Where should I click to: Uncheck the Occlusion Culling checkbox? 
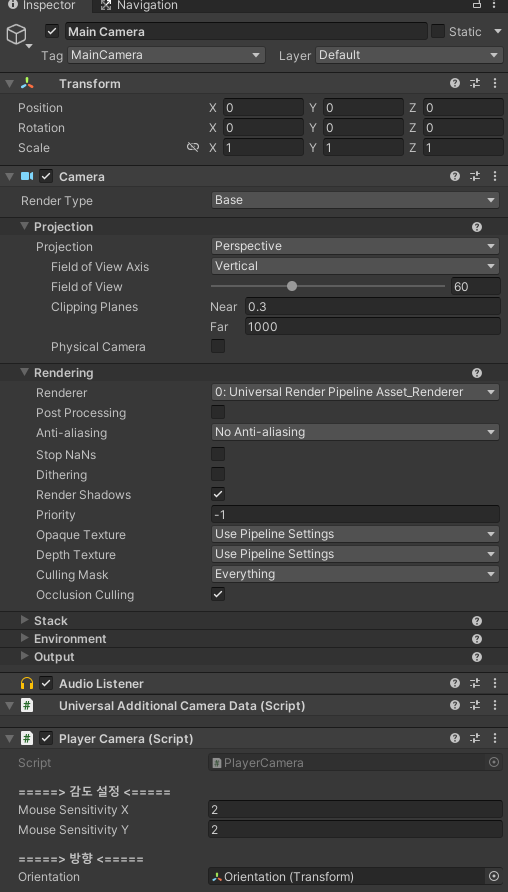[218, 594]
